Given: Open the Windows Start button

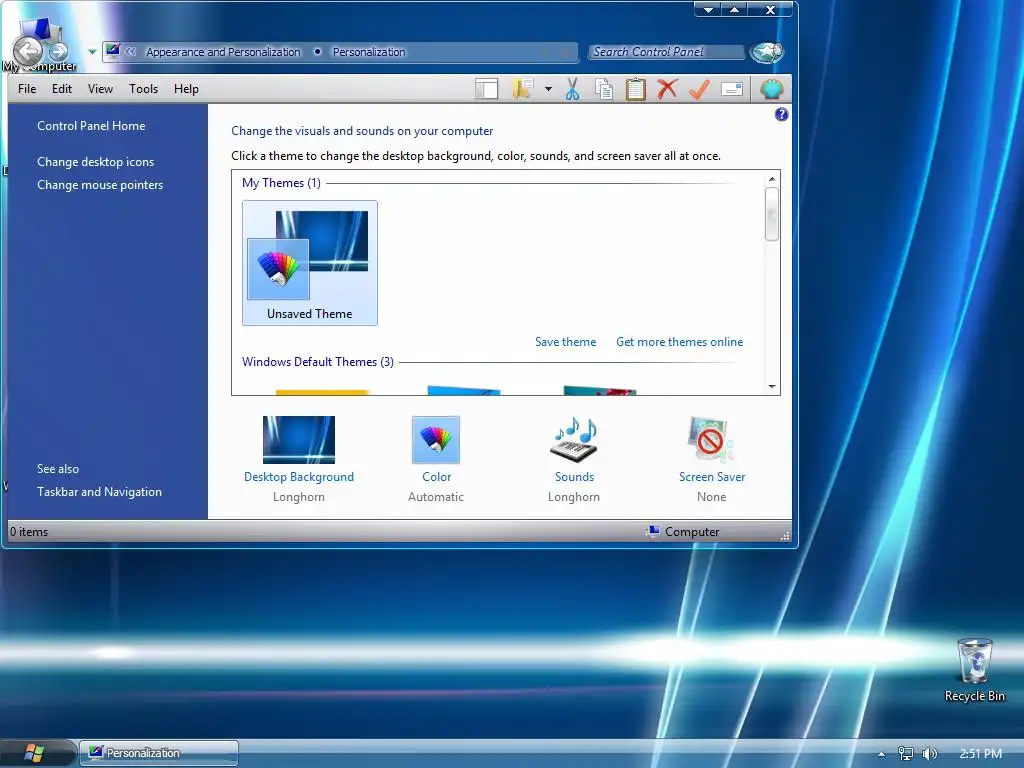Looking at the screenshot, I should click(x=34, y=753).
